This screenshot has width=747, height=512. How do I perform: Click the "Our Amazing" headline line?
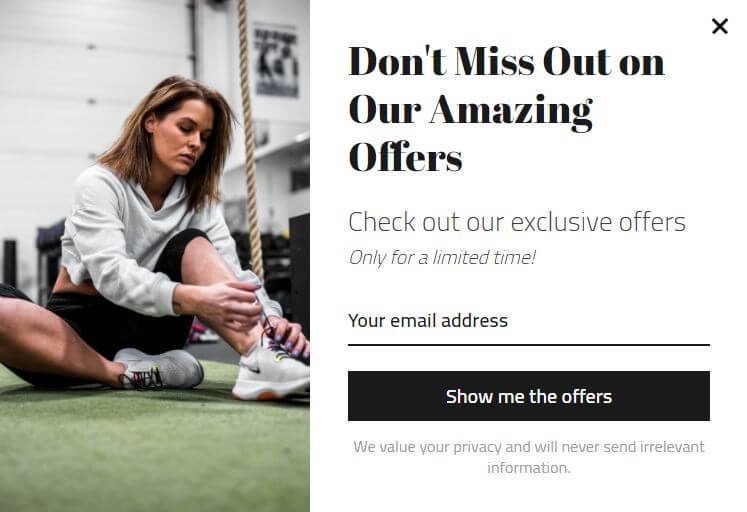tap(471, 110)
